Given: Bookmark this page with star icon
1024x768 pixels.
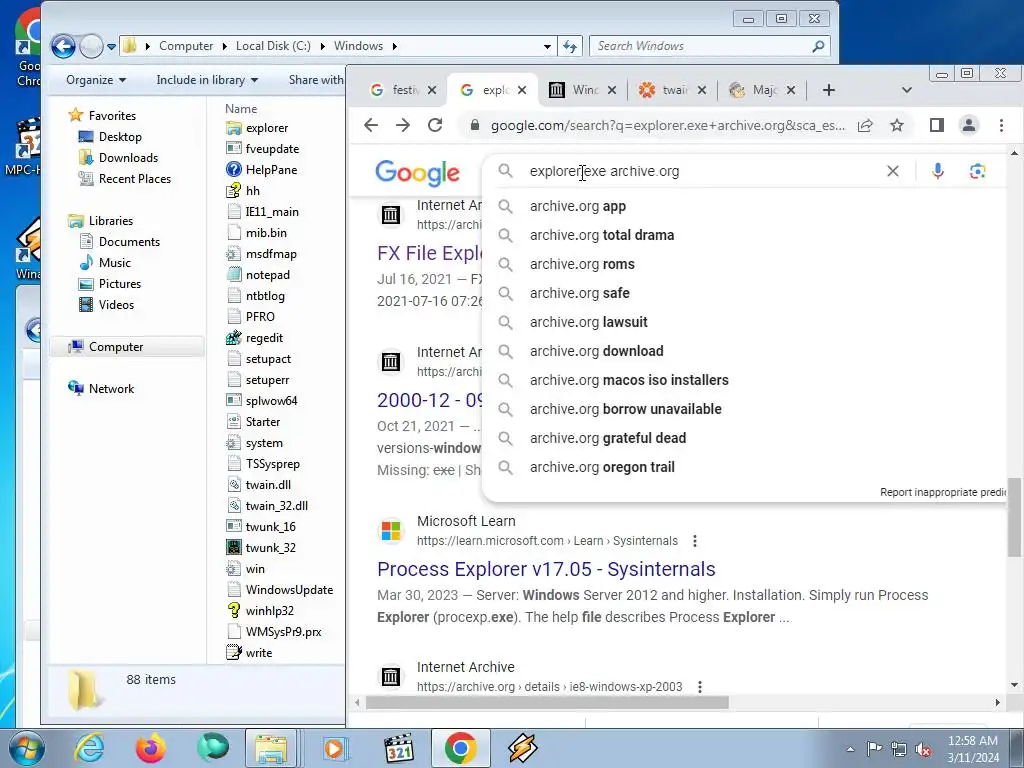Looking at the screenshot, I should (x=897, y=125).
